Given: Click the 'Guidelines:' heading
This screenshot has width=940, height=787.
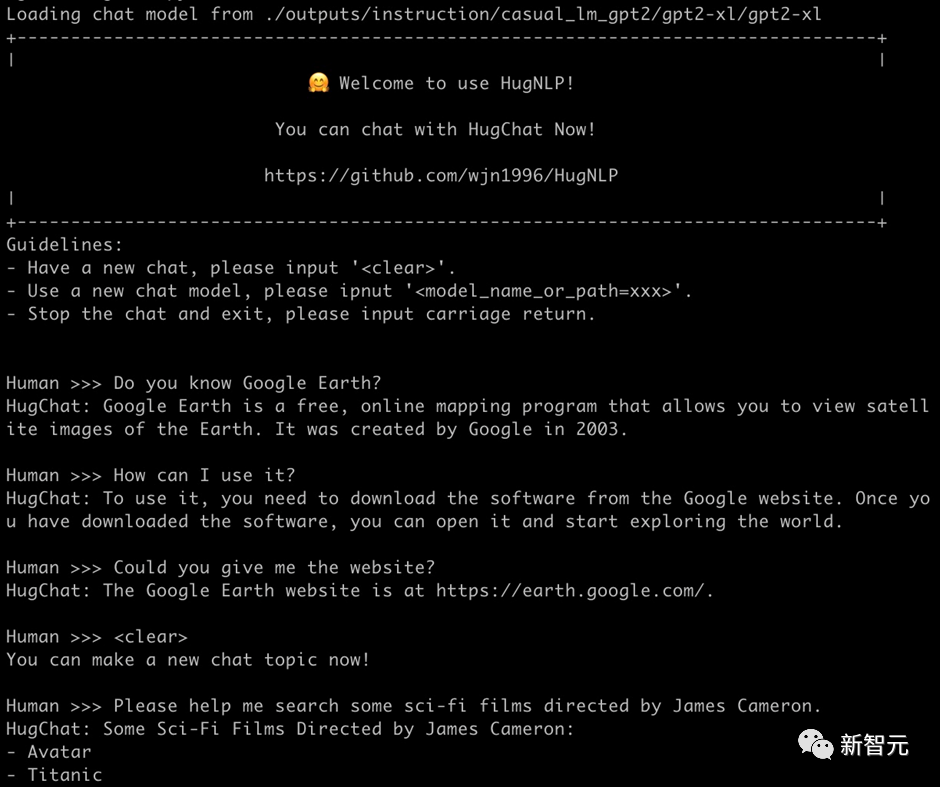Looking at the screenshot, I should [64, 245].
